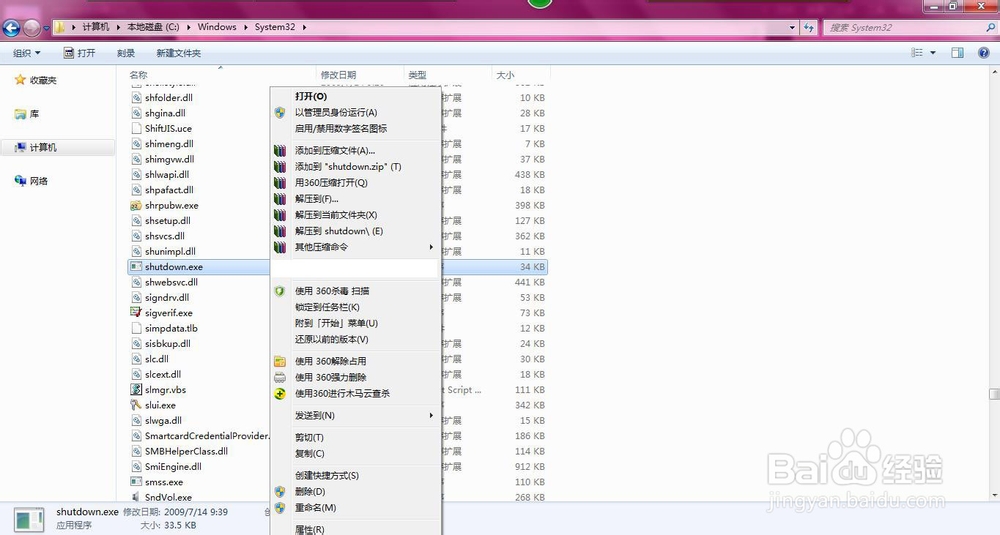The height and width of the screenshot is (535, 1000).
Task: Click the 360 trojan cloud scan icon
Action: click(280, 393)
